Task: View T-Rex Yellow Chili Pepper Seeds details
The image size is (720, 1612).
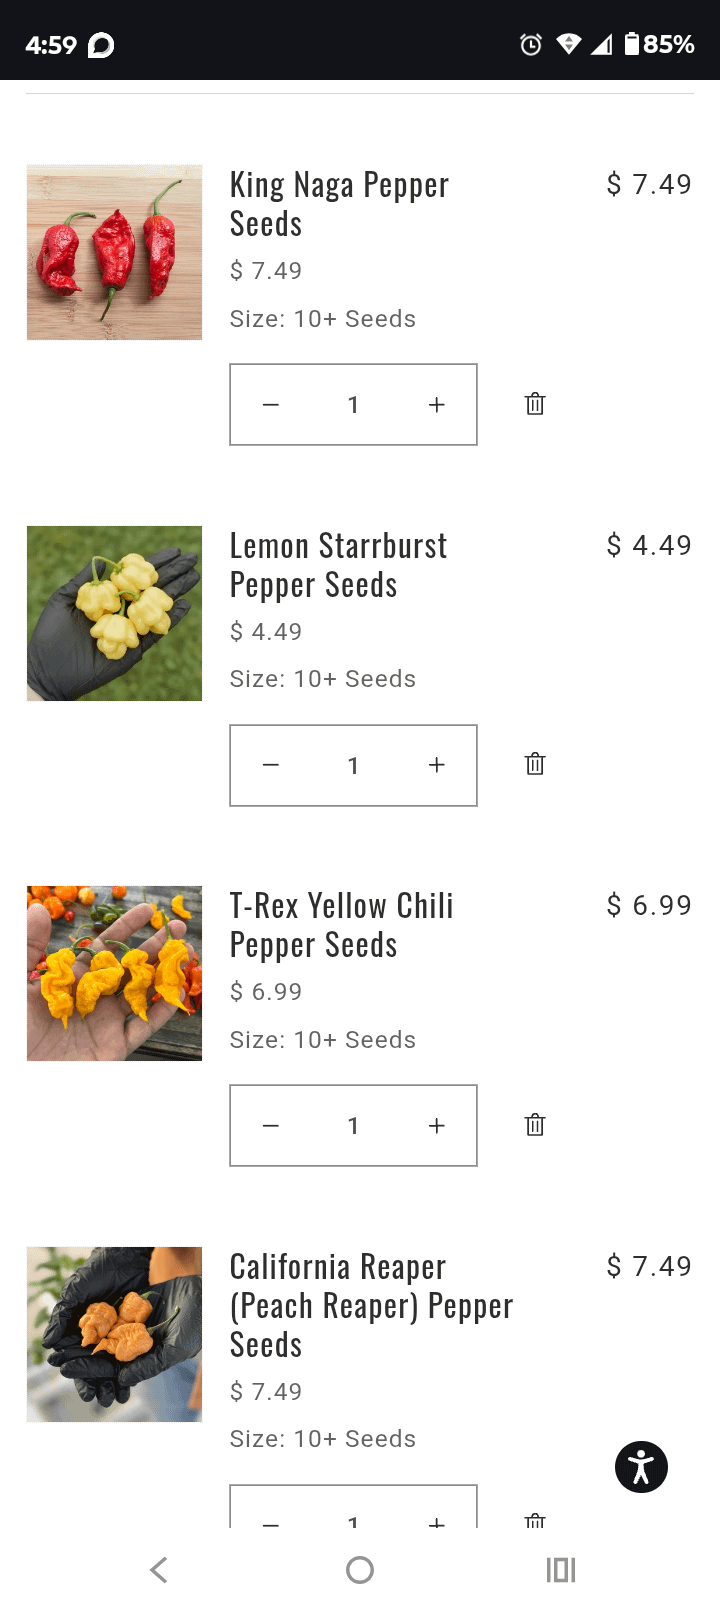Action: (341, 925)
